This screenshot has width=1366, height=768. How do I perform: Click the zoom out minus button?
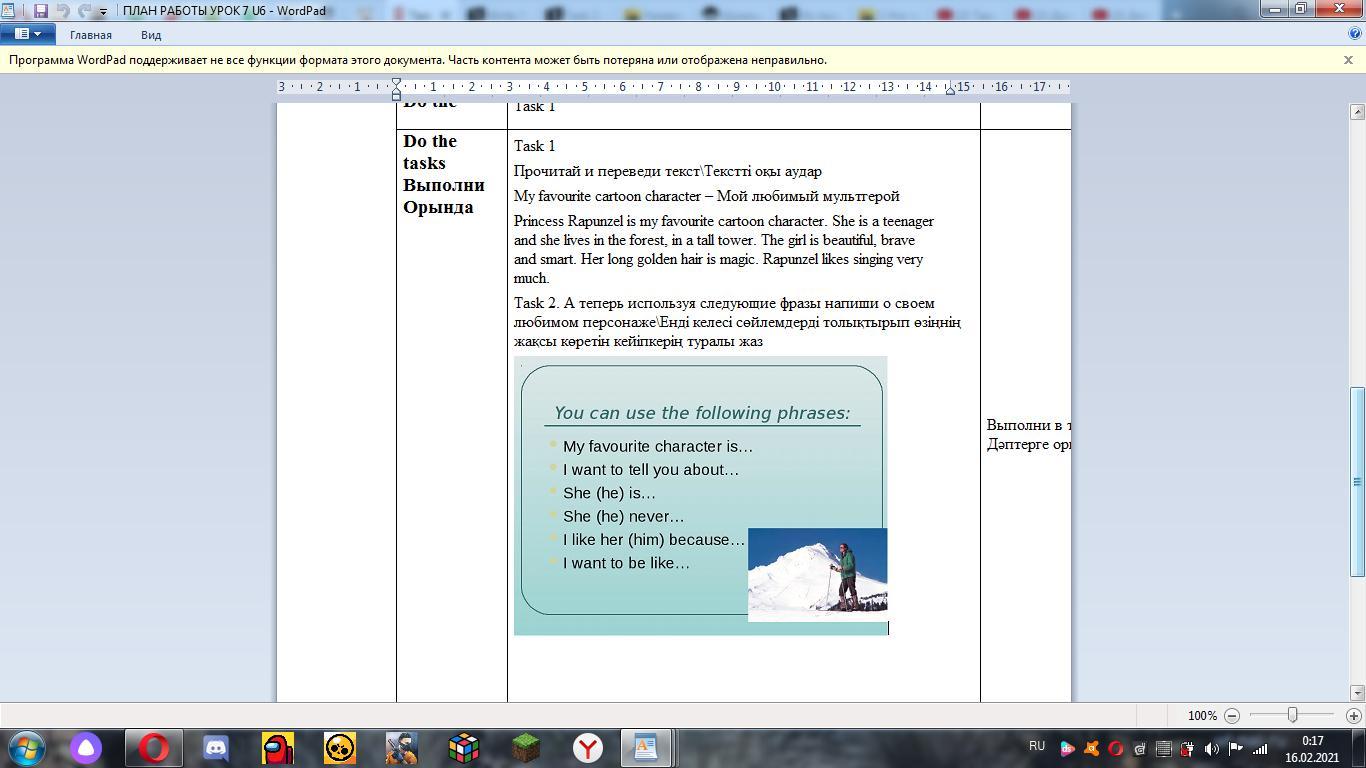[x=1232, y=715]
